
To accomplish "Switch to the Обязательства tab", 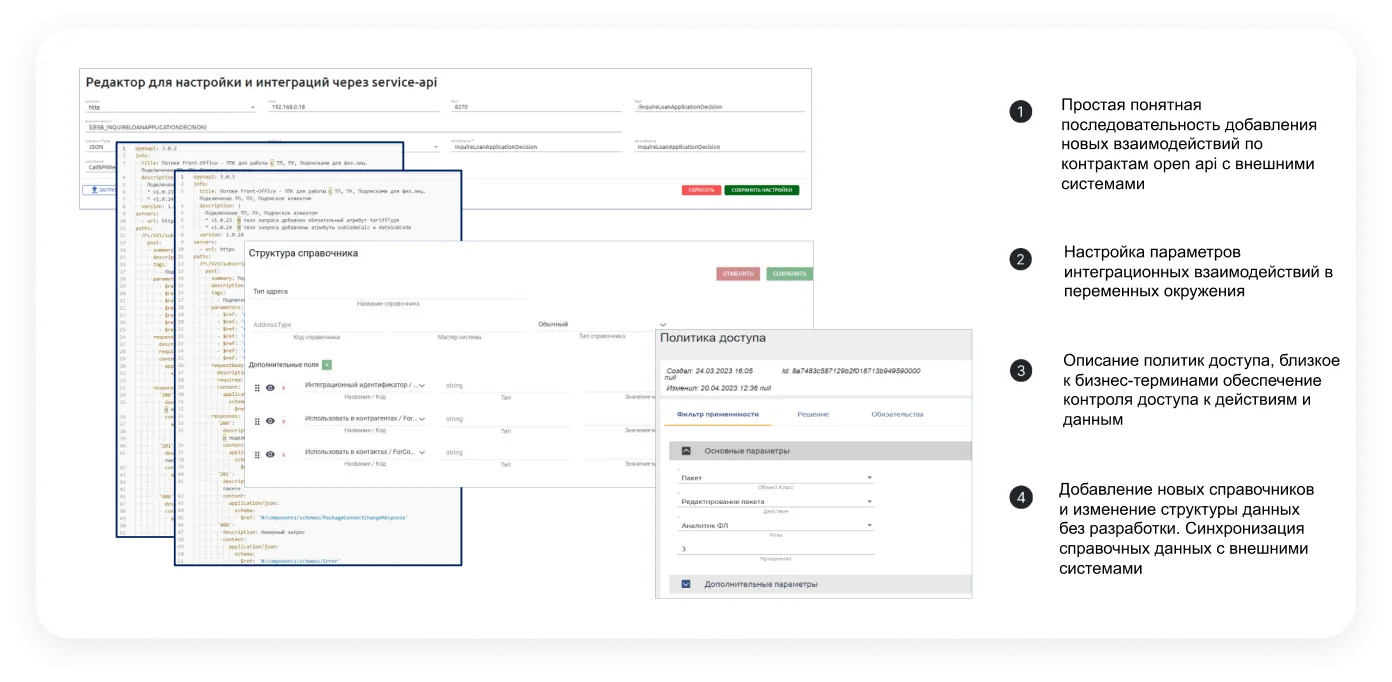I will (897, 414).
